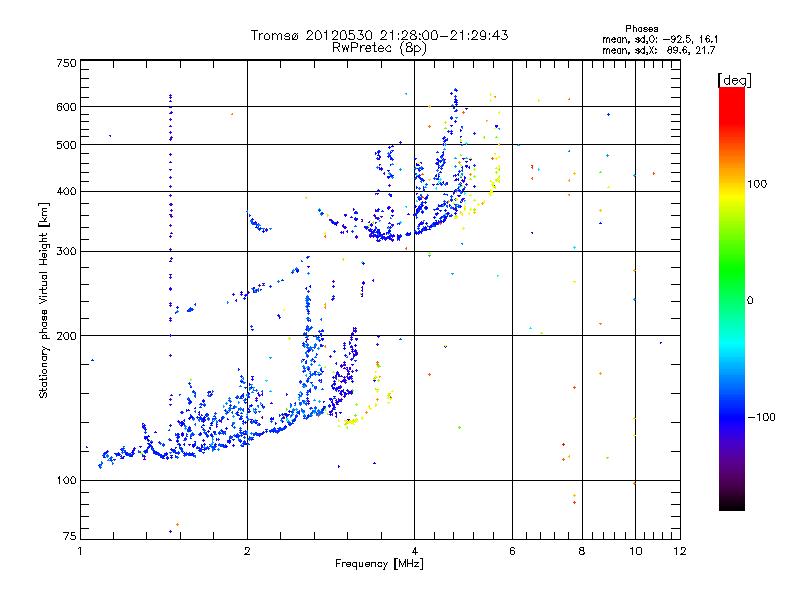Click the '100' colorbar tick label
This screenshot has height=600, width=800.
point(757,184)
